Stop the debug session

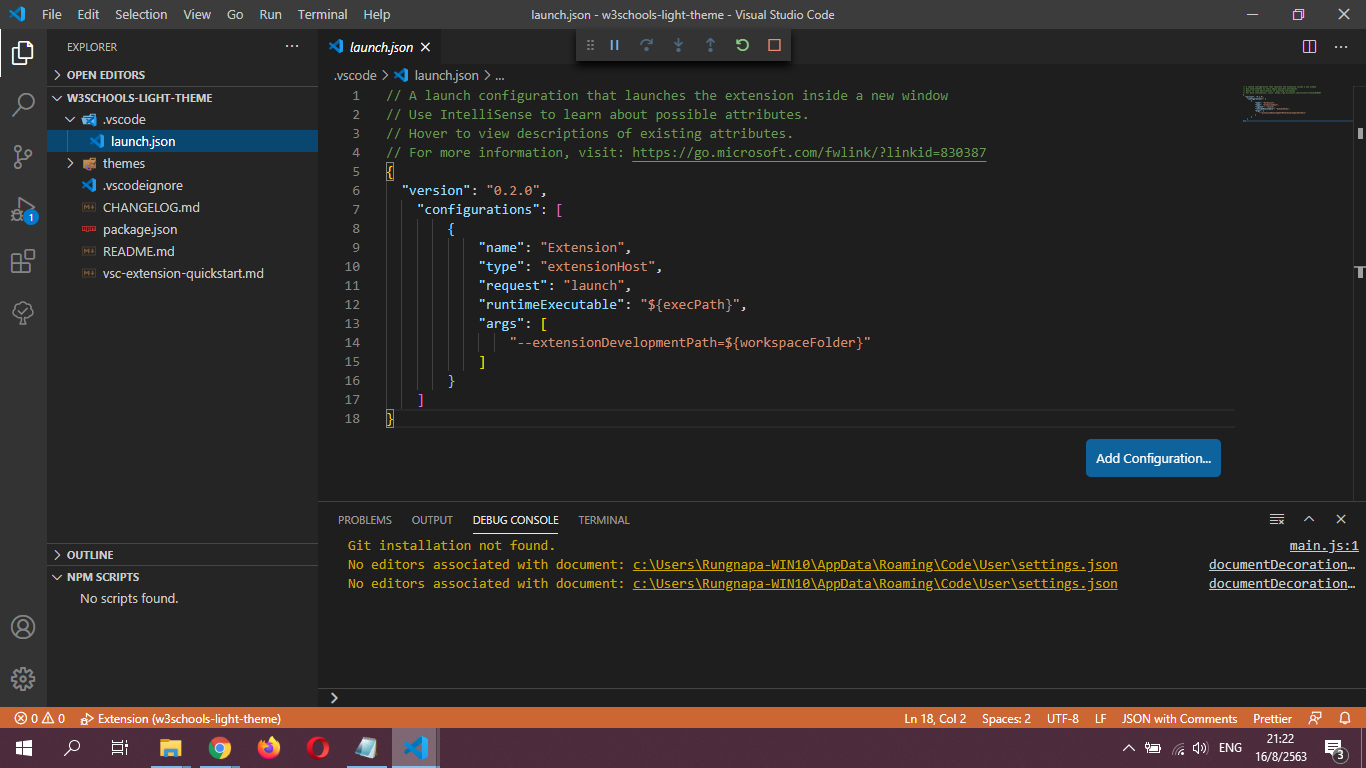pyautogui.click(x=774, y=45)
